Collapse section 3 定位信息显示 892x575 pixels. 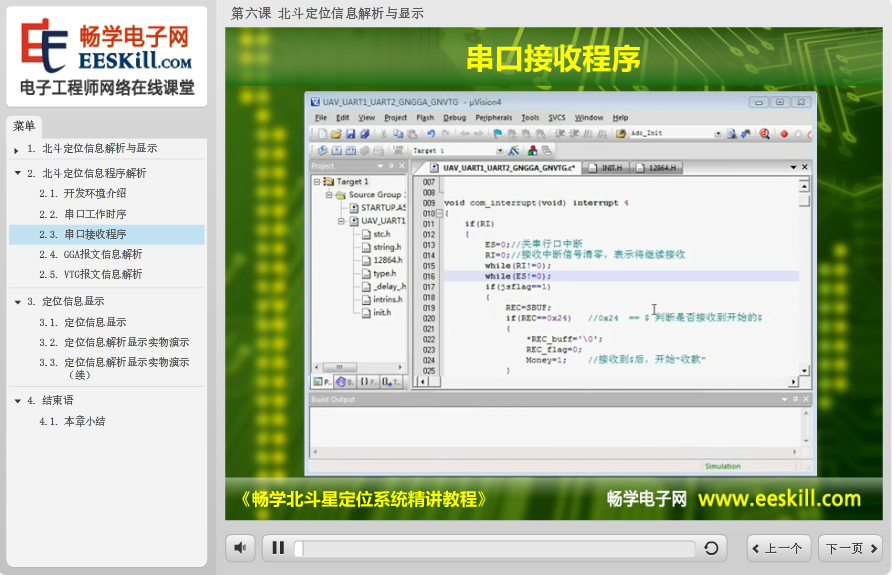tap(18, 302)
